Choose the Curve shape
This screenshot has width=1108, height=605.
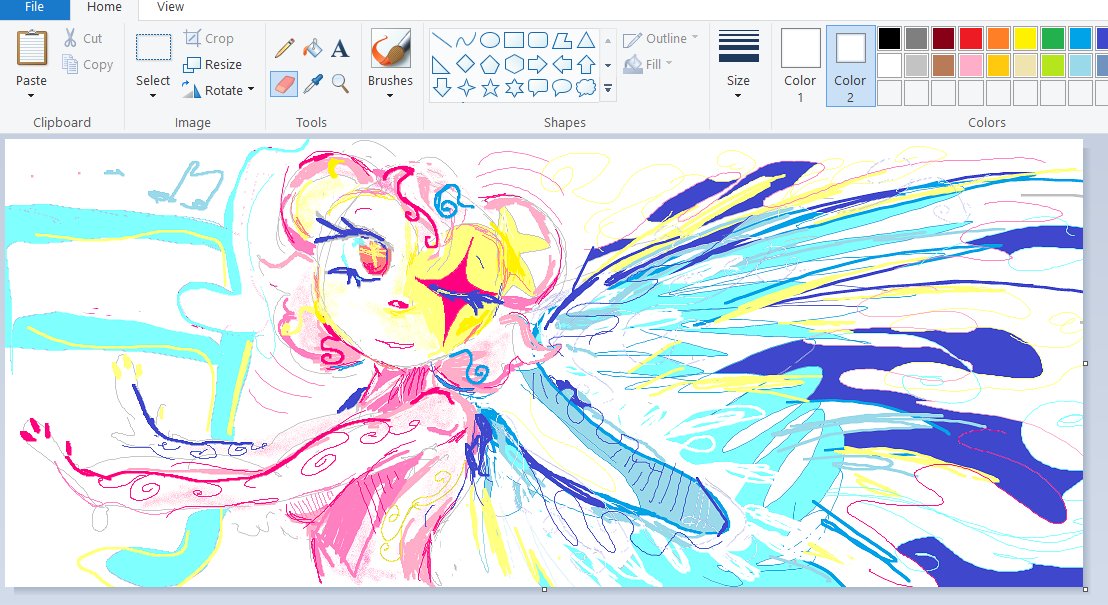click(x=466, y=40)
